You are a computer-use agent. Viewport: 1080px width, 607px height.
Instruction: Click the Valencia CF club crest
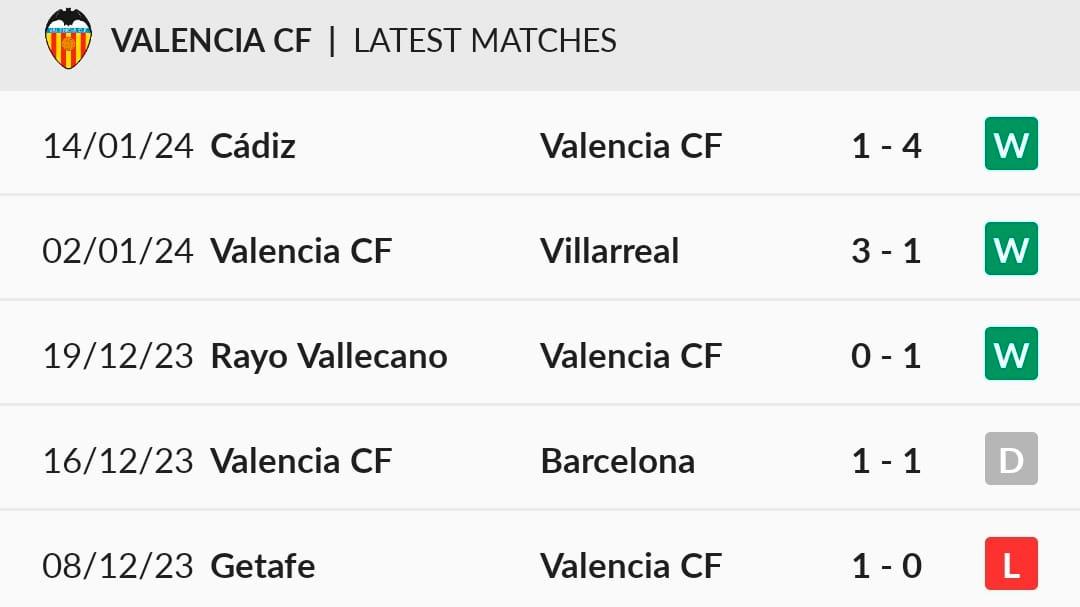pyautogui.click(x=68, y=39)
